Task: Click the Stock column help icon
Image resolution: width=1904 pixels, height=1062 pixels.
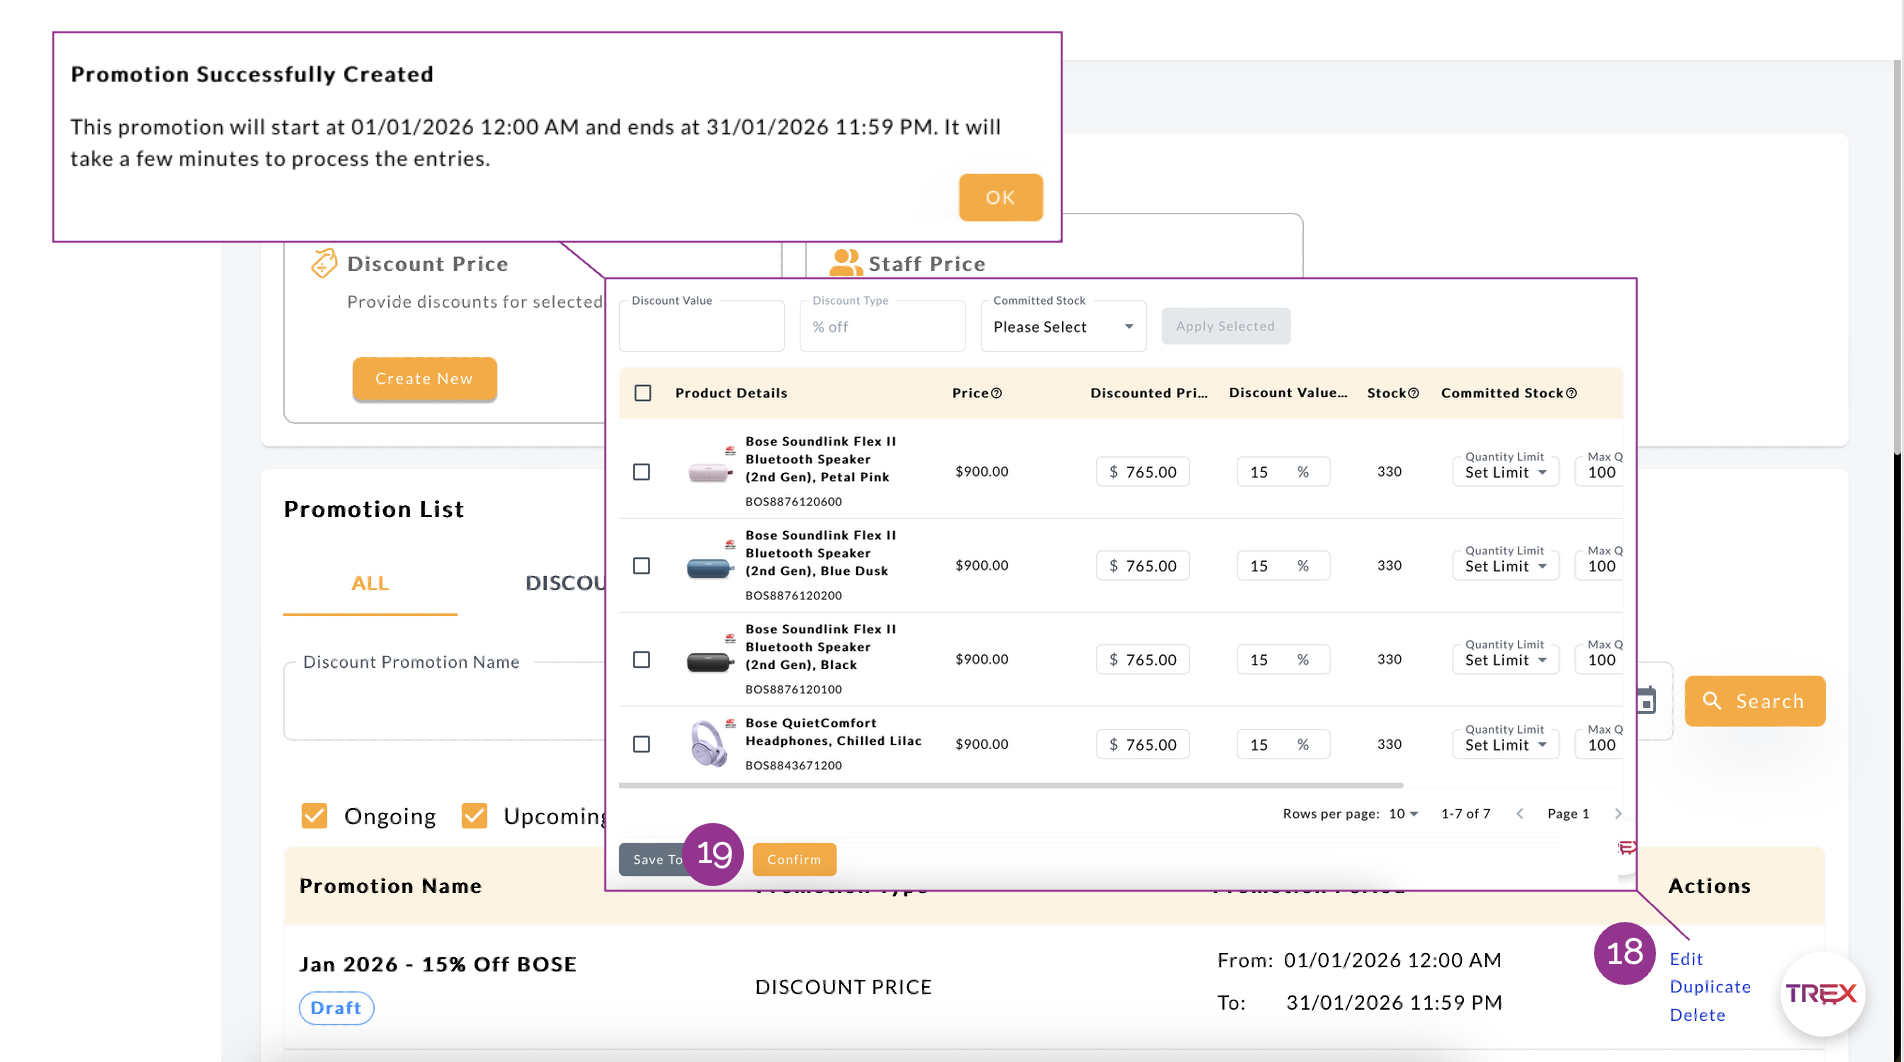Action: click(1413, 394)
